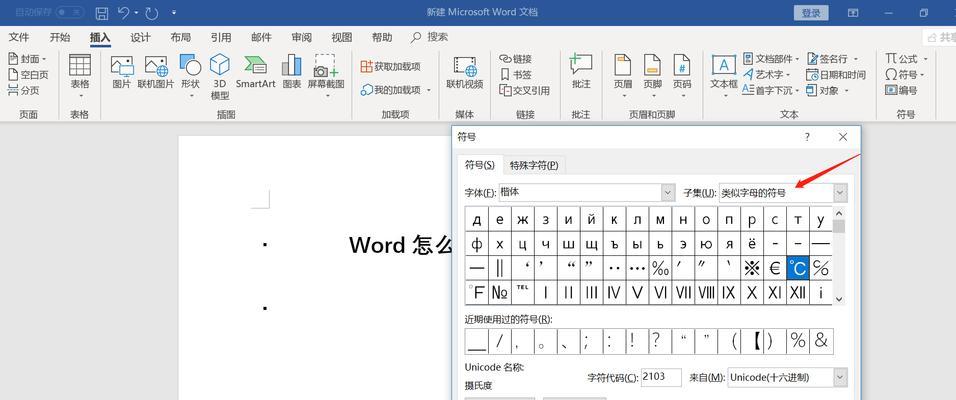956x400 pixels.
Task: Click the 编号 numbering icon
Action: pos(901,90)
